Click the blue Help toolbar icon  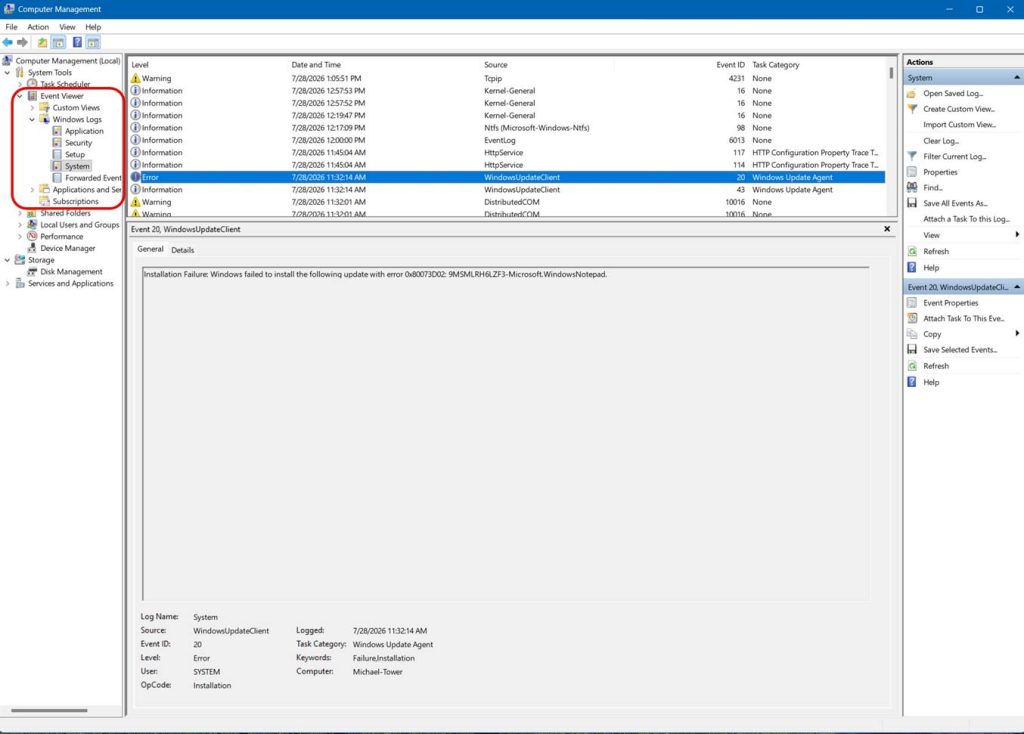point(77,42)
